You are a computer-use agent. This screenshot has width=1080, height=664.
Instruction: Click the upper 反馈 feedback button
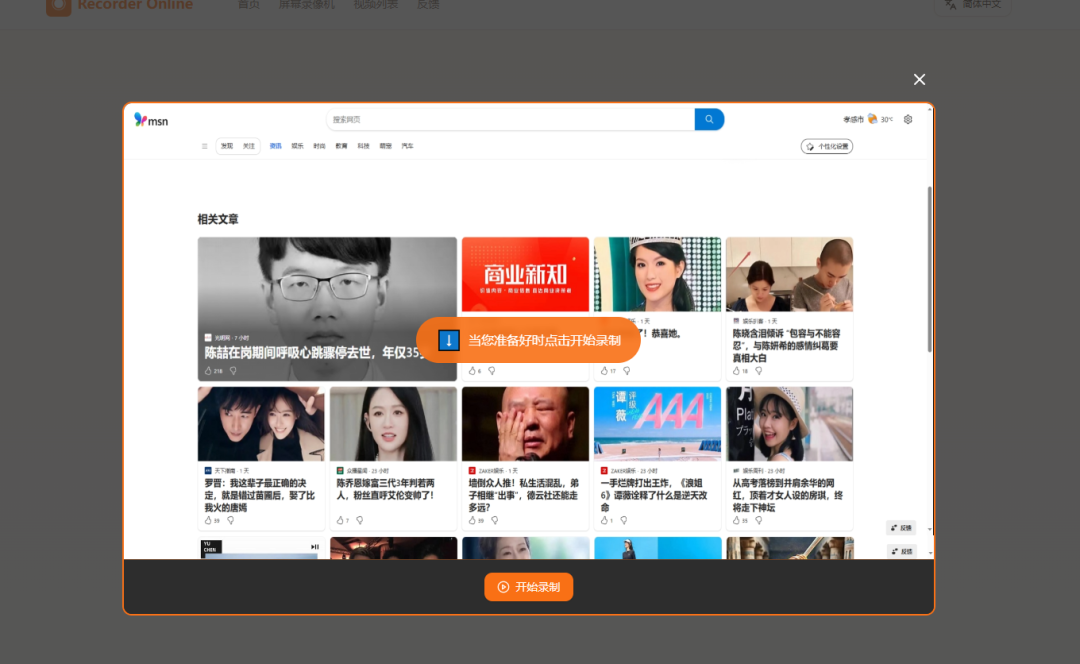901,528
